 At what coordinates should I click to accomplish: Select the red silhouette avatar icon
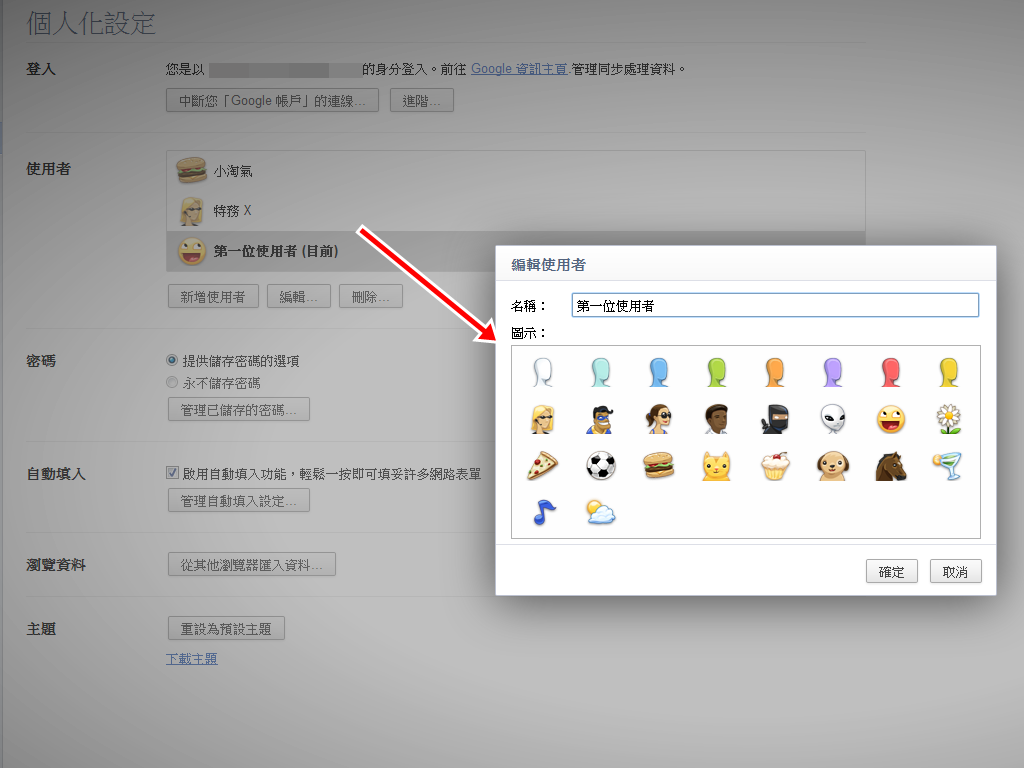coord(891,372)
